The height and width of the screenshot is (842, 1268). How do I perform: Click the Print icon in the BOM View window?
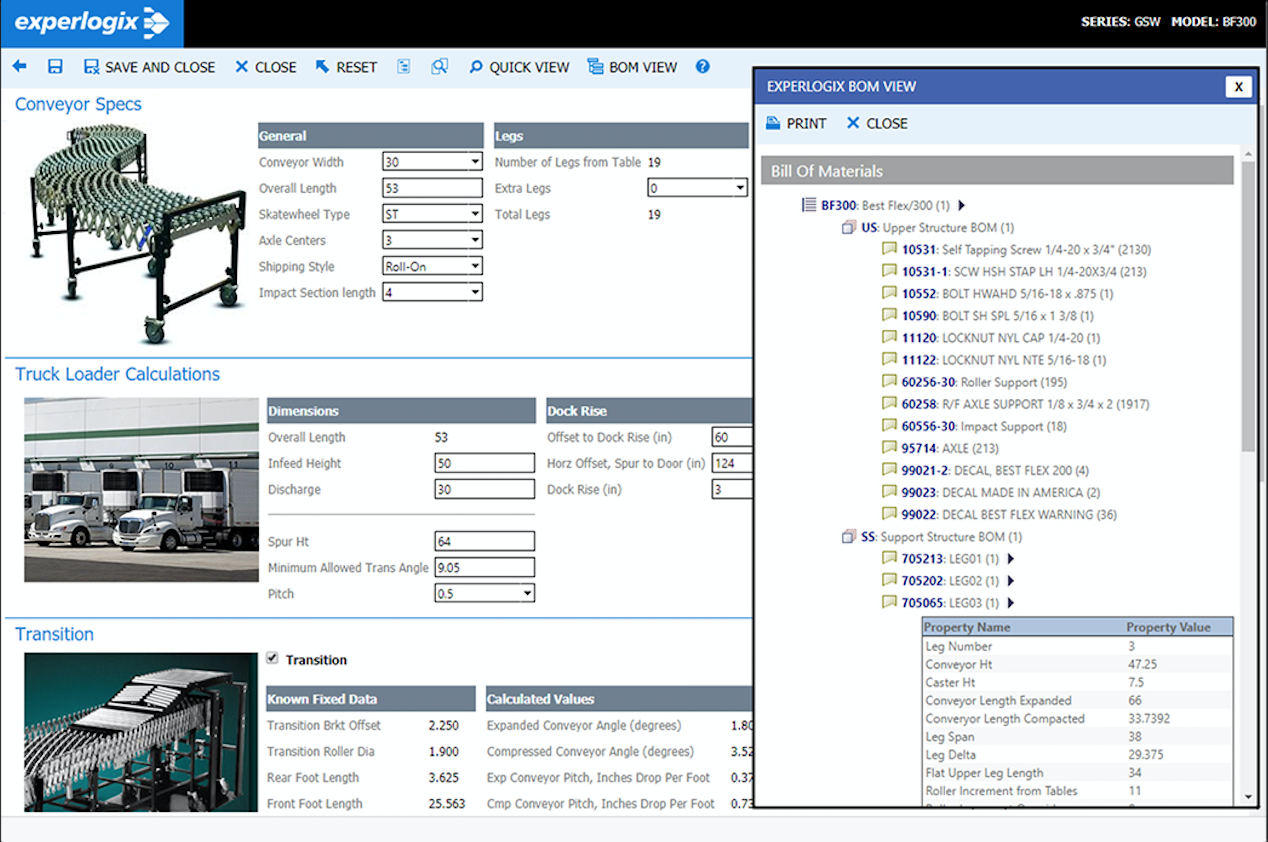[x=796, y=123]
